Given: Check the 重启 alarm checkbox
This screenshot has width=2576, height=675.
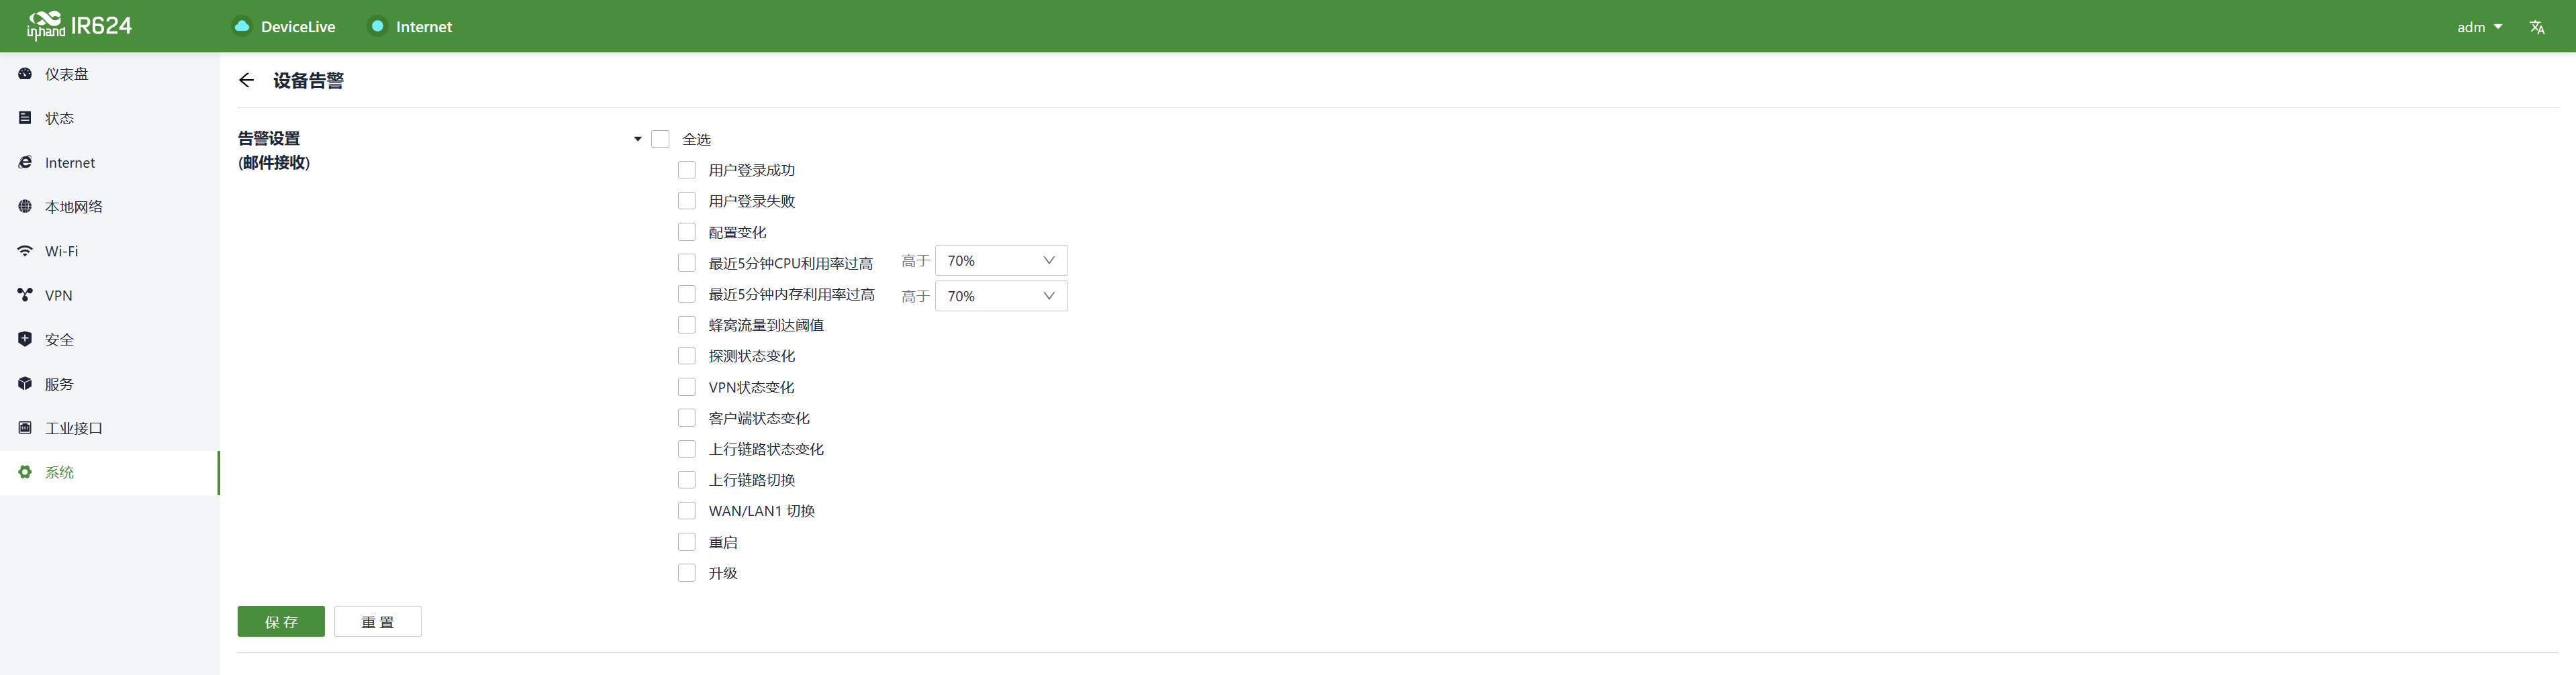Looking at the screenshot, I should pos(687,542).
